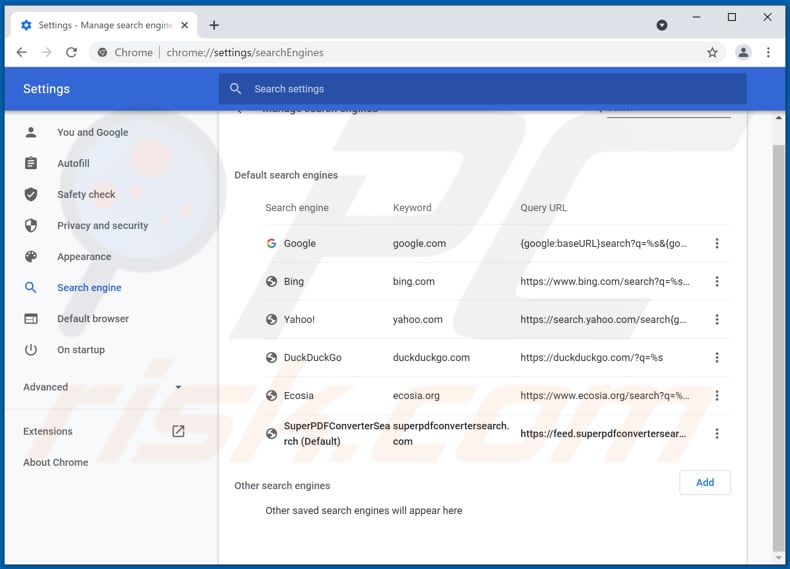Image resolution: width=790 pixels, height=569 pixels.
Task: Open About Chrome page
Action: click(55, 462)
